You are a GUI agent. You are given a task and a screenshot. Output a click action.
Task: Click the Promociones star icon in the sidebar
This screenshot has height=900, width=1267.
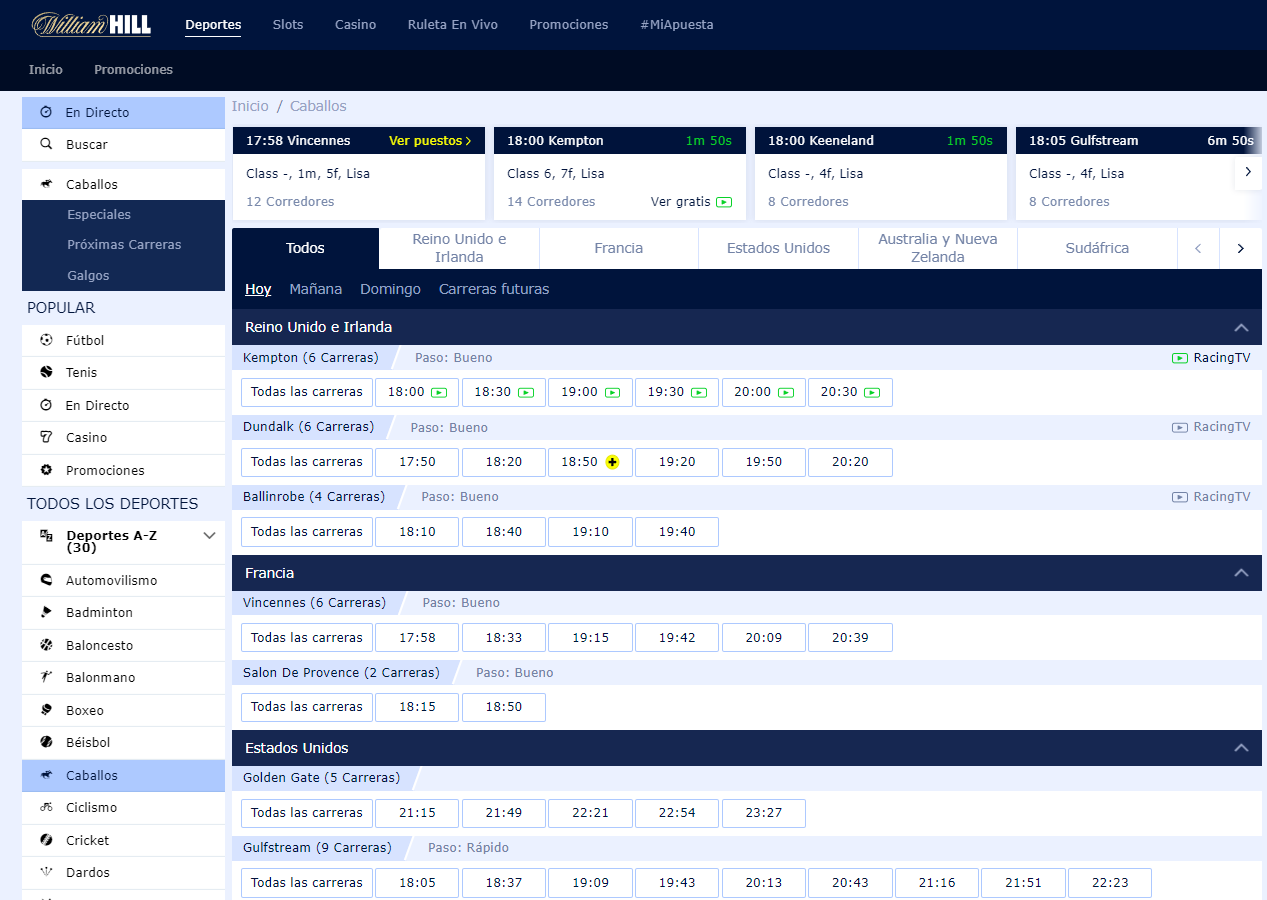[46, 470]
